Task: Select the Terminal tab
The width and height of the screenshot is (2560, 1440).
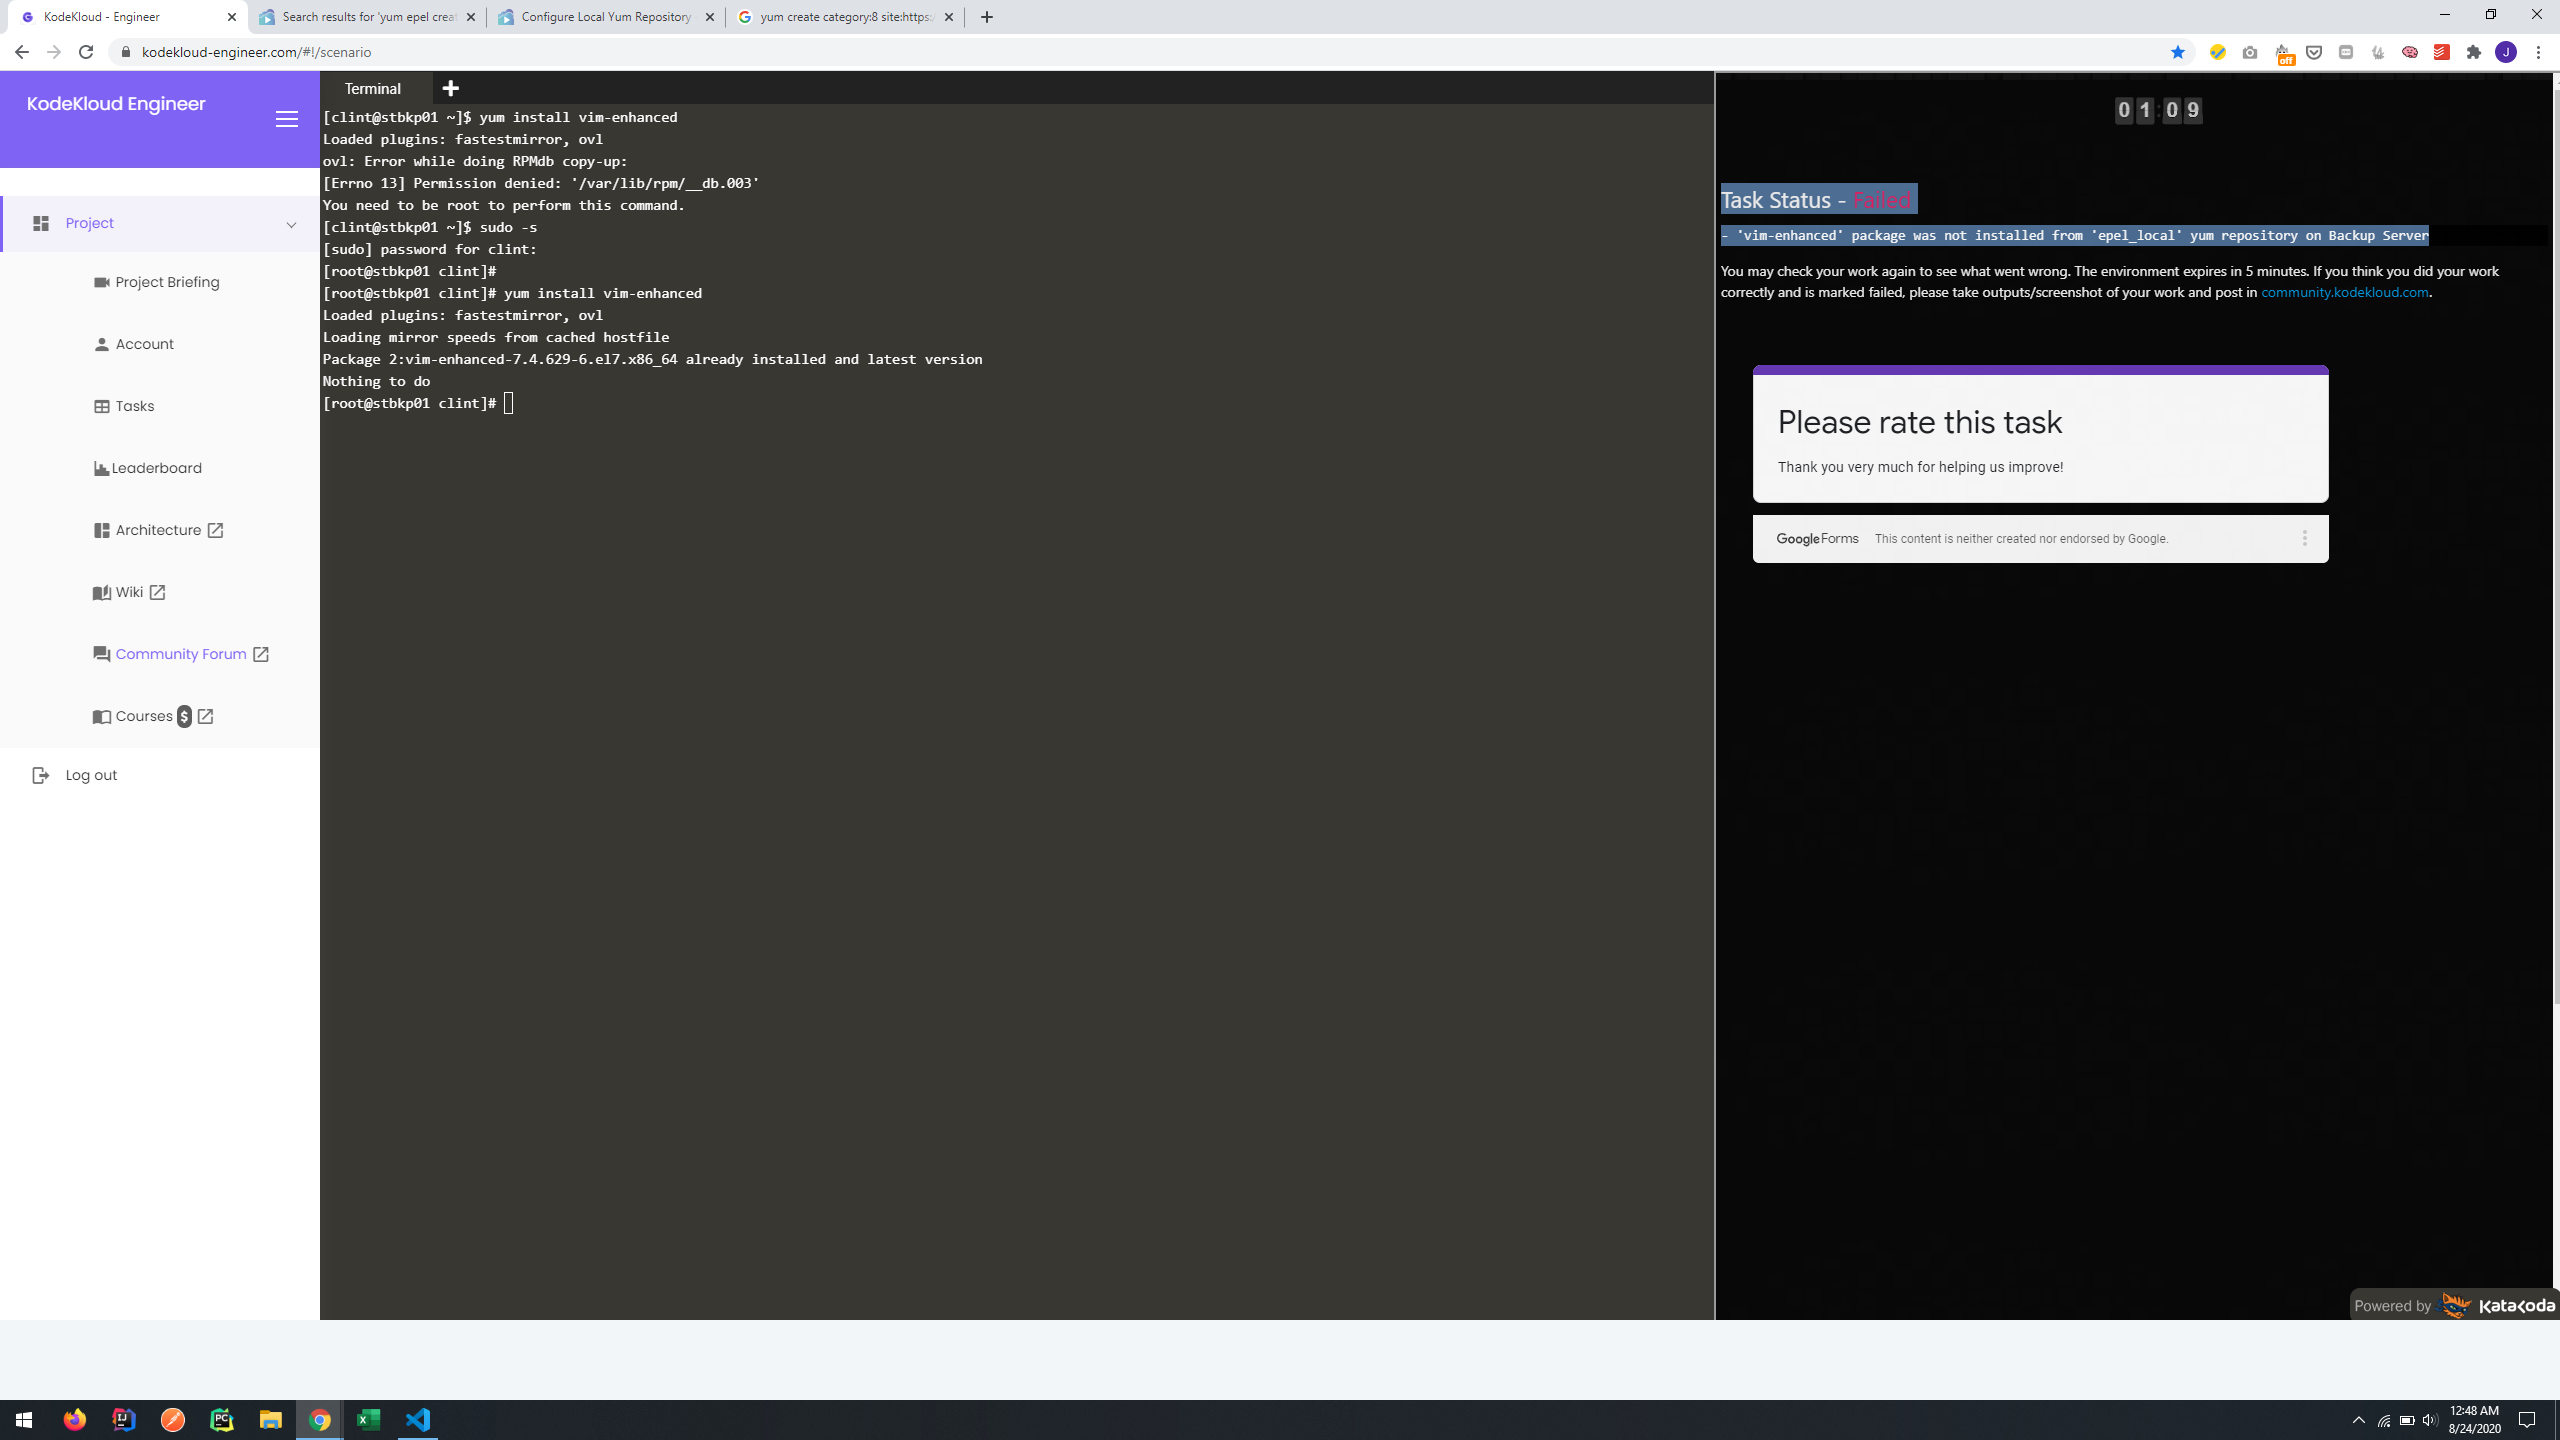Action: (x=372, y=88)
